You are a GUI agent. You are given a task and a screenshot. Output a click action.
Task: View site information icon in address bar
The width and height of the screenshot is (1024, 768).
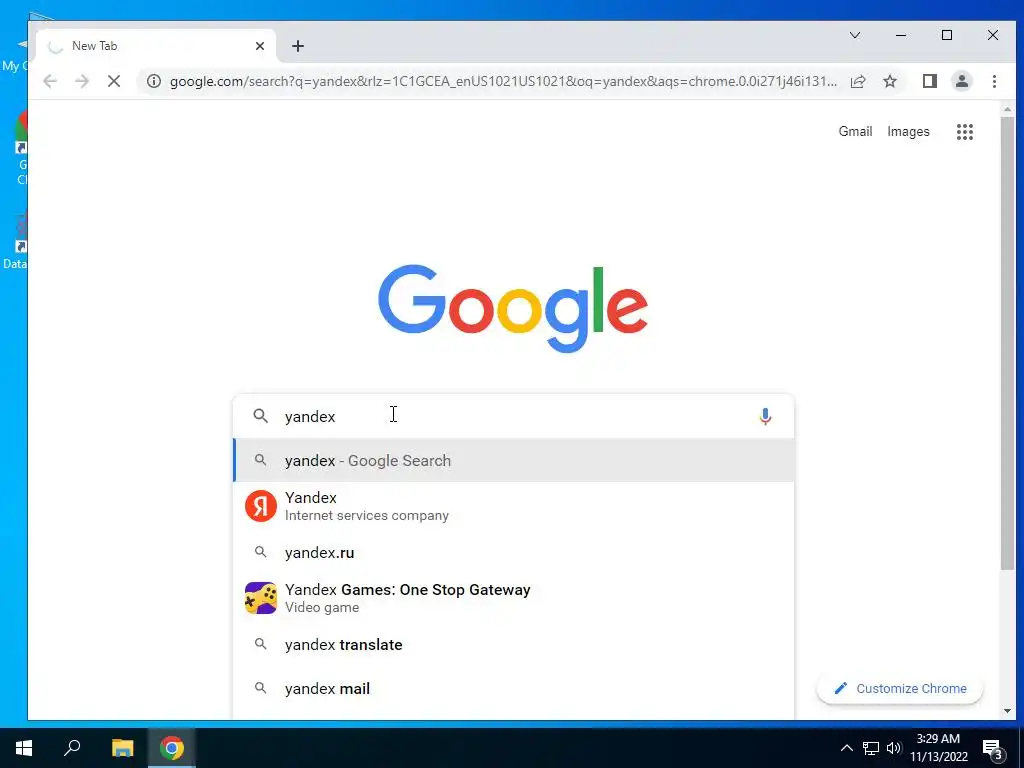[x=153, y=81]
